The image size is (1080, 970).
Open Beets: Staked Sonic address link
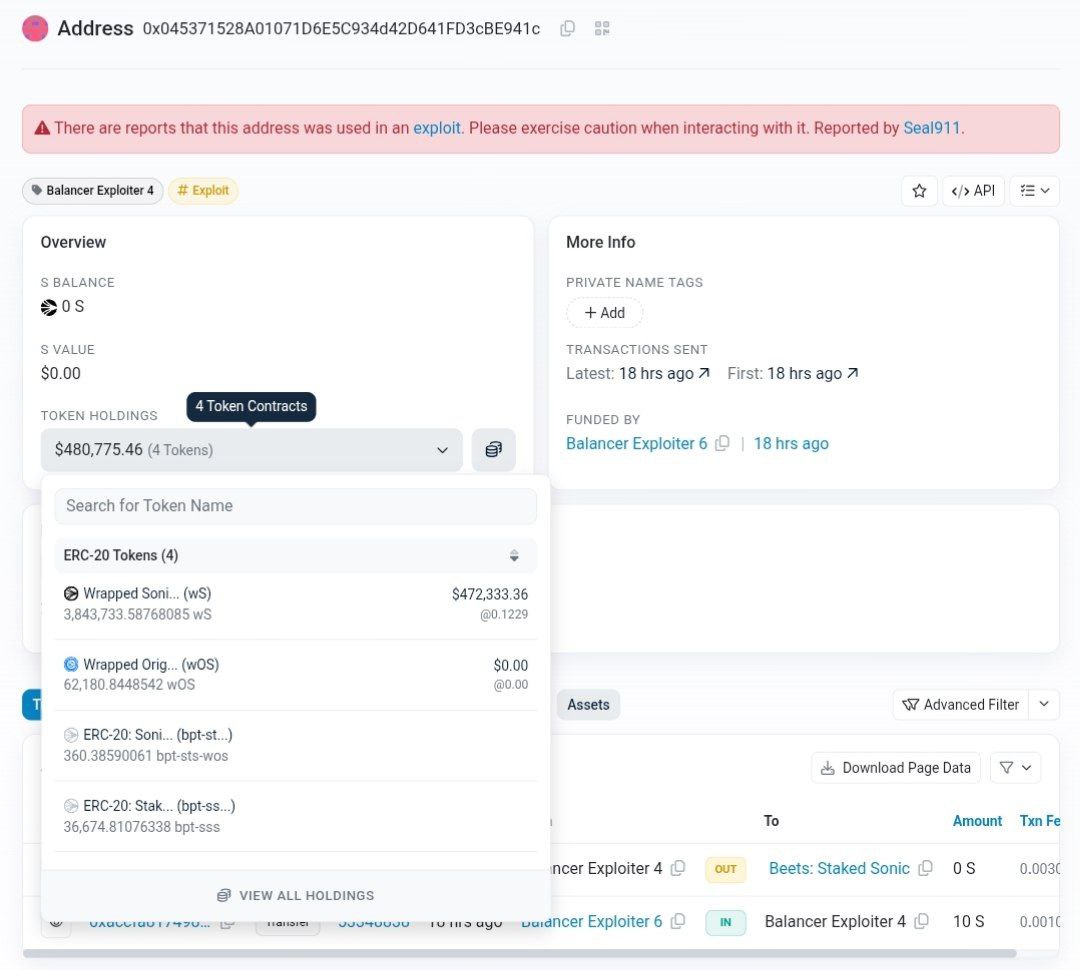[x=839, y=868]
